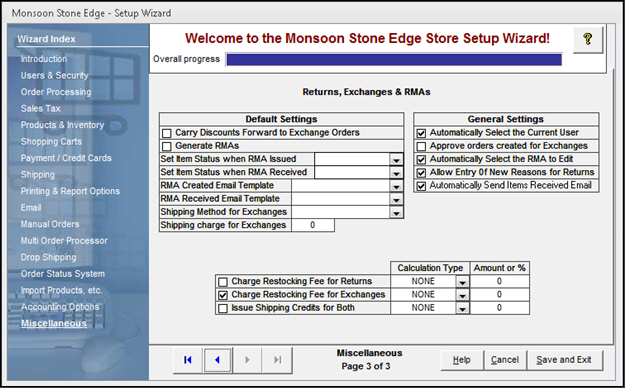Viewport: 625px width, 388px height.
Task: Toggle Allow Entry Of New Reasons for Returns
Action: point(421,173)
